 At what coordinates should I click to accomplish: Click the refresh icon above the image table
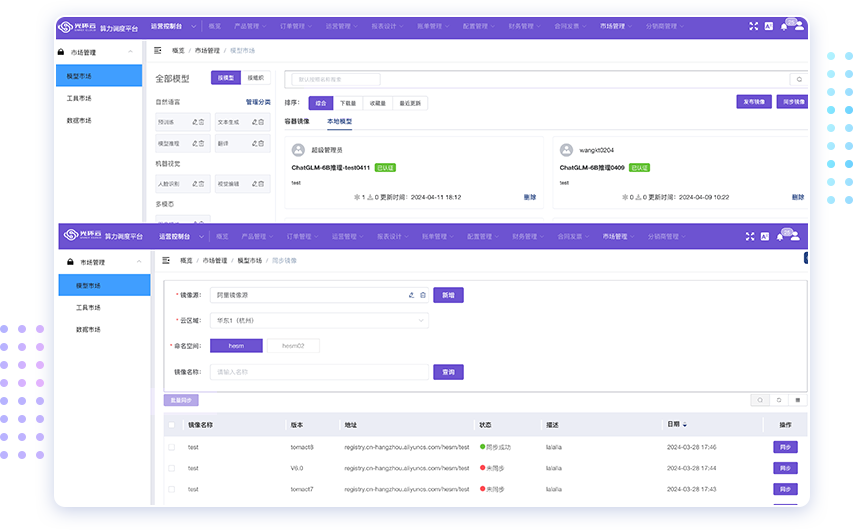point(778,400)
